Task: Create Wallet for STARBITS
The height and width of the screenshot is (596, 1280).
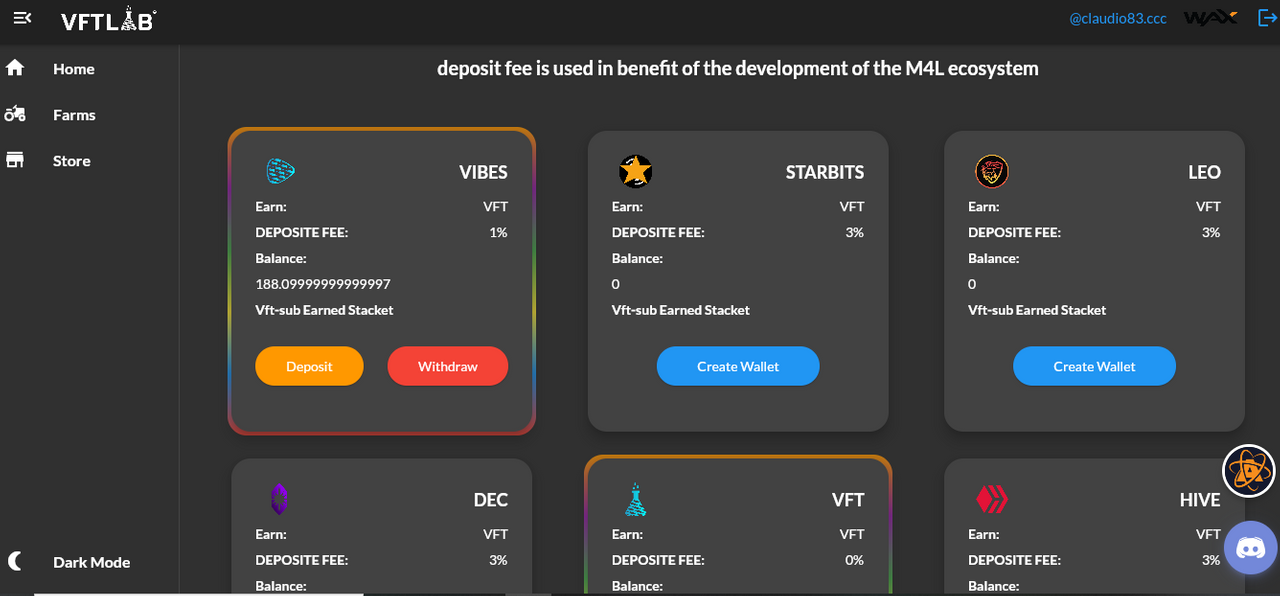Action: [738, 366]
